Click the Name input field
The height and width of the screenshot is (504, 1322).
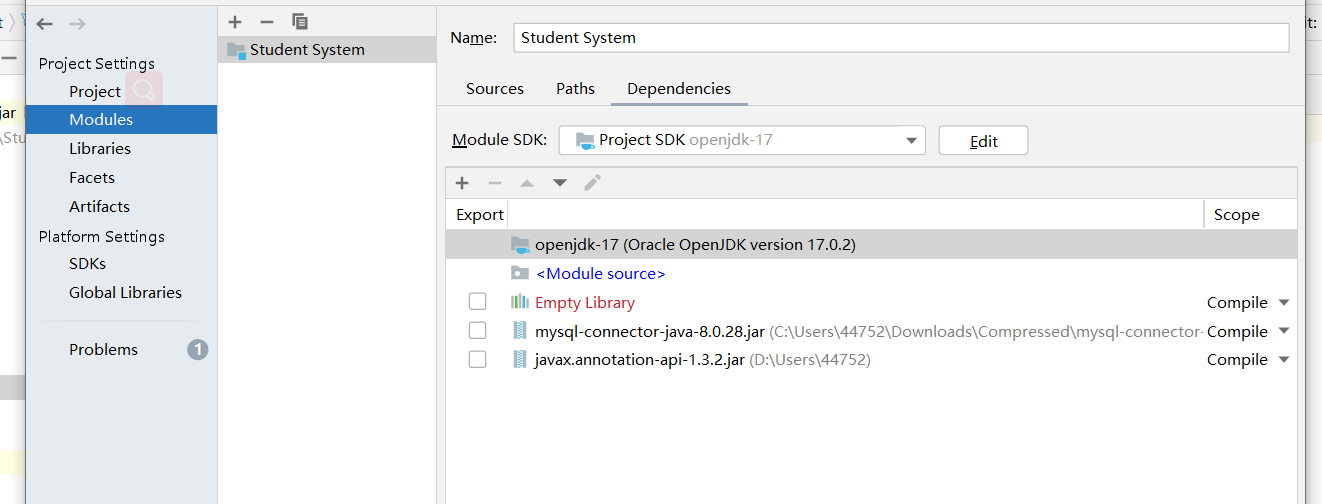point(901,38)
